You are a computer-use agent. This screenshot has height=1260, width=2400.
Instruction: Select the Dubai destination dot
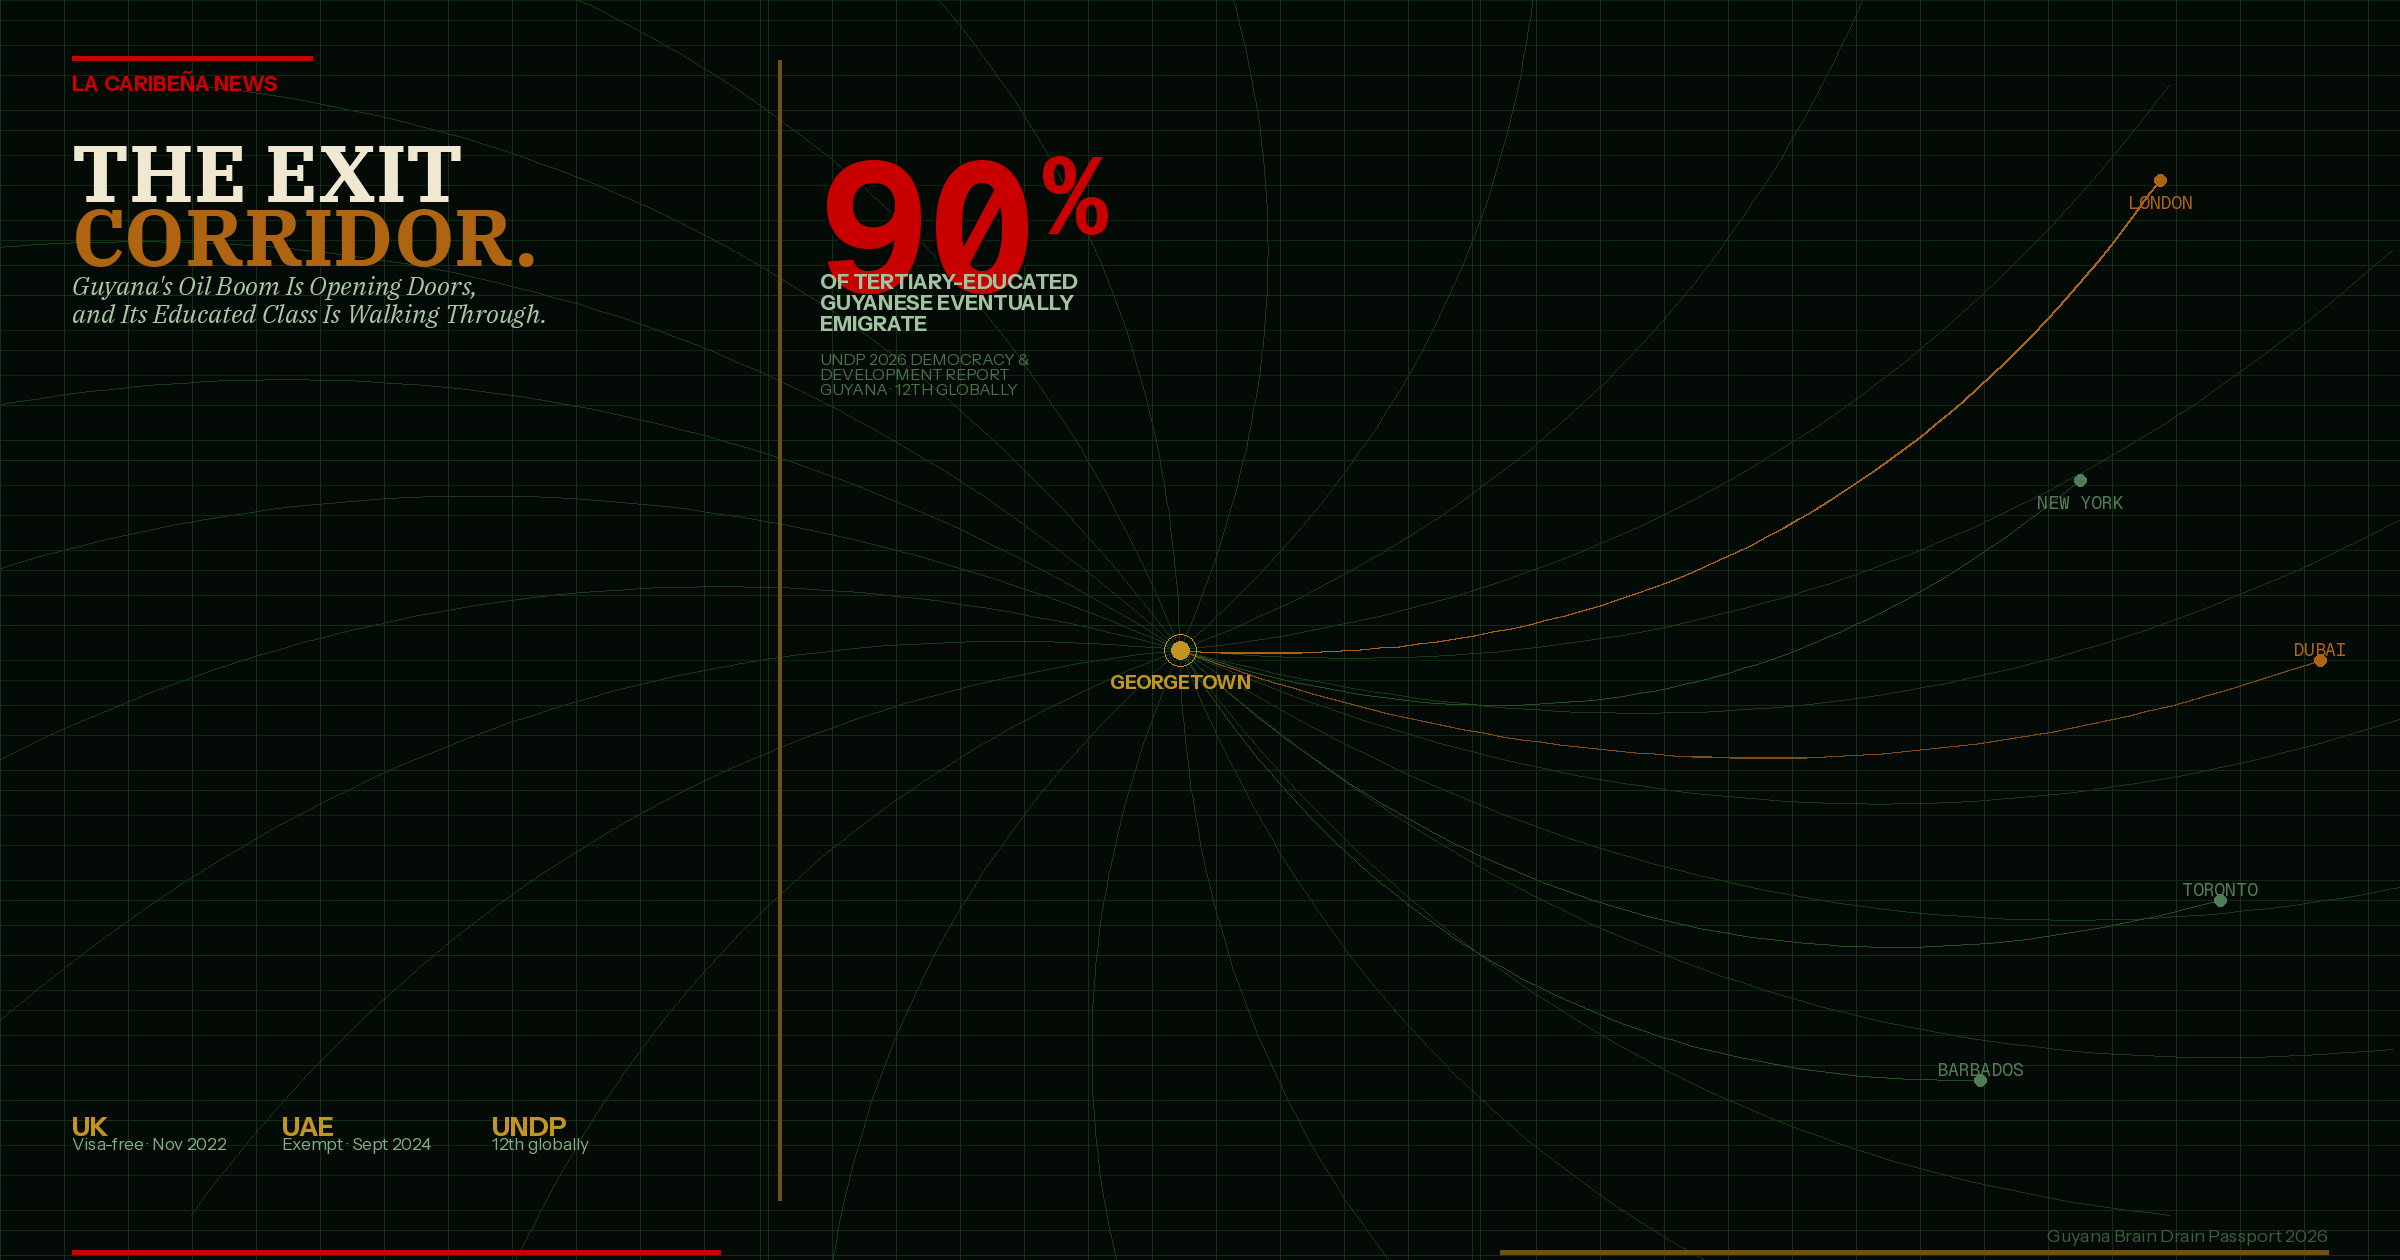[2320, 660]
